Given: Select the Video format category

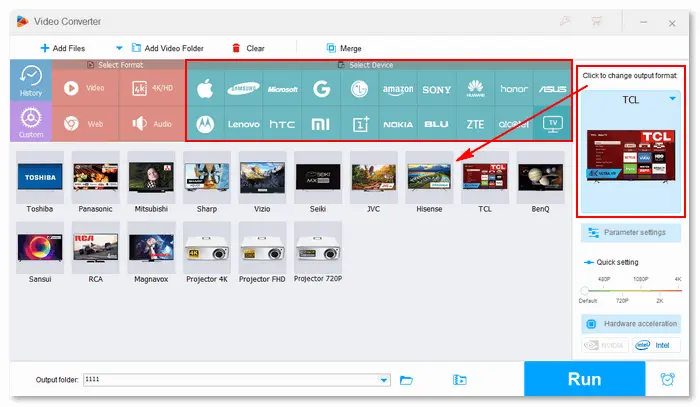Looking at the screenshot, I should (x=85, y=88).
